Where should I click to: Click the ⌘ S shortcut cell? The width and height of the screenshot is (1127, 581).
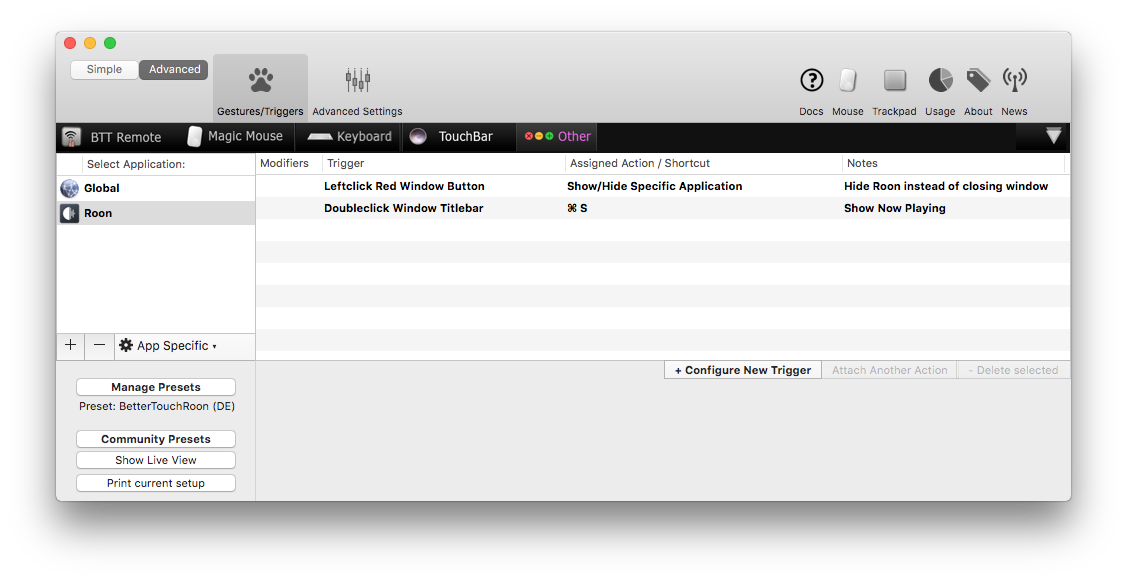[577, 209]
